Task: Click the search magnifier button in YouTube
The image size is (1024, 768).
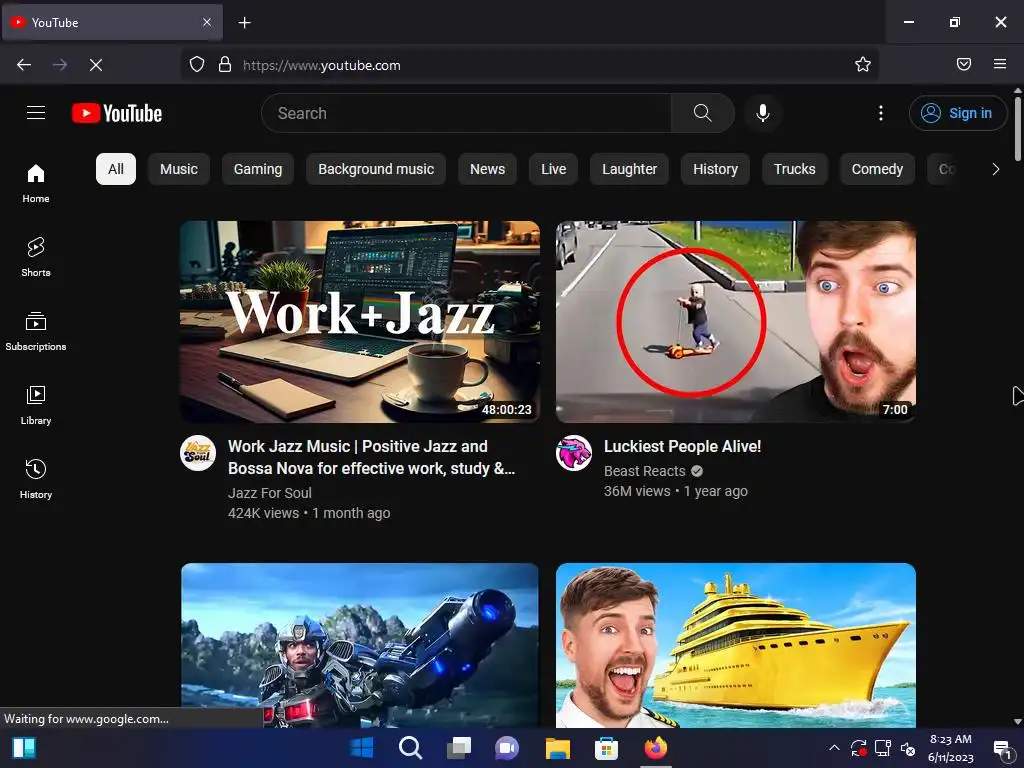Action: pyautogui.click(x=703, y=113)
